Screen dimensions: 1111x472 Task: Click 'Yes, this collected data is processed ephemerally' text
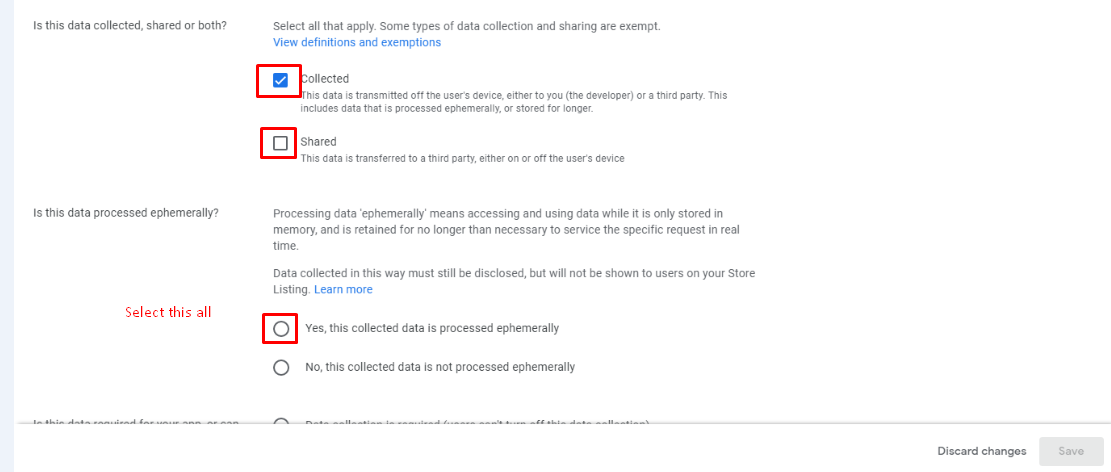(432, 328)
